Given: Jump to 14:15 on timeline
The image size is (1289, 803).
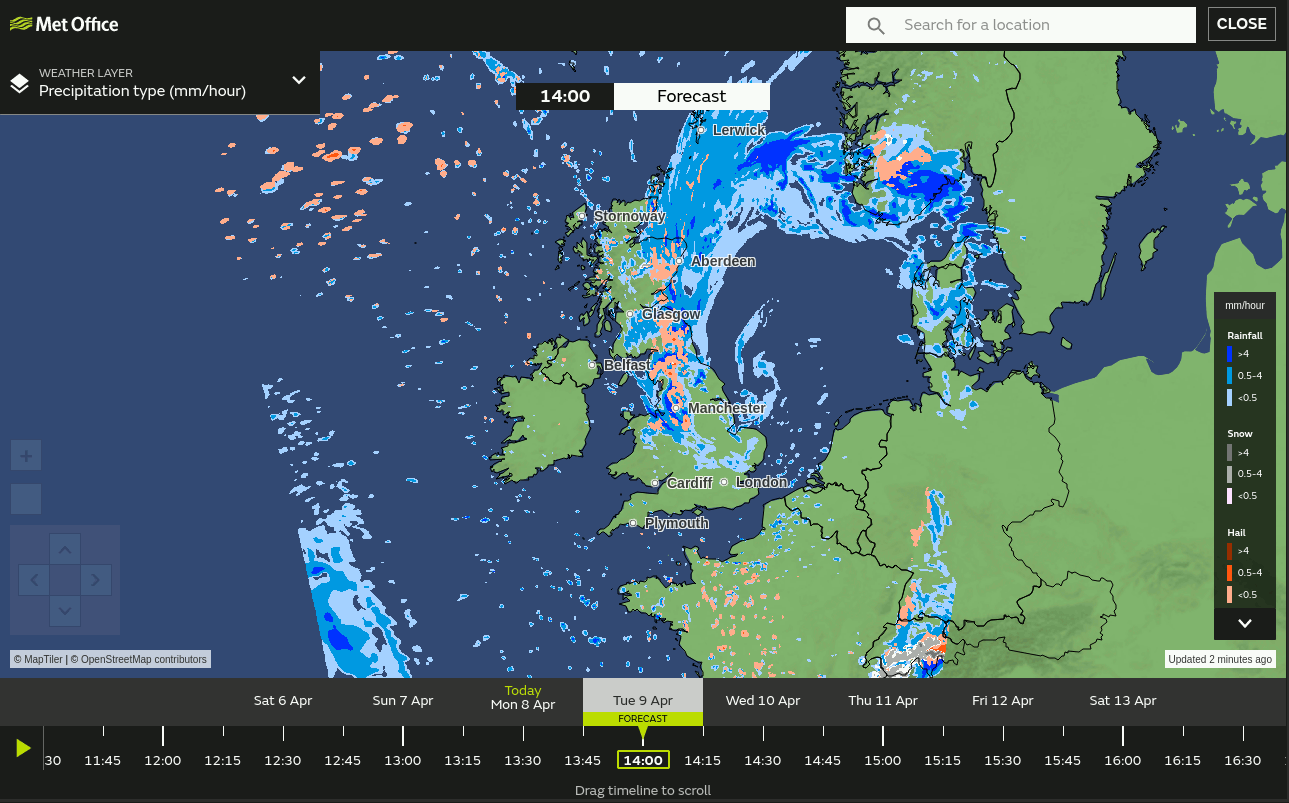Looking at the screenshot, I should click(703, 760).
